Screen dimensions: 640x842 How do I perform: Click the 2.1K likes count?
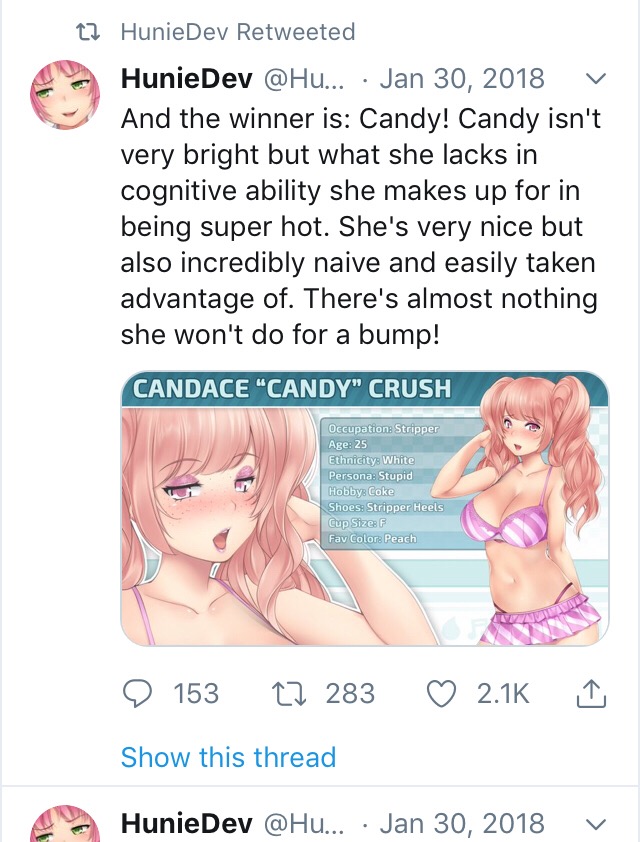coord(502,693)
